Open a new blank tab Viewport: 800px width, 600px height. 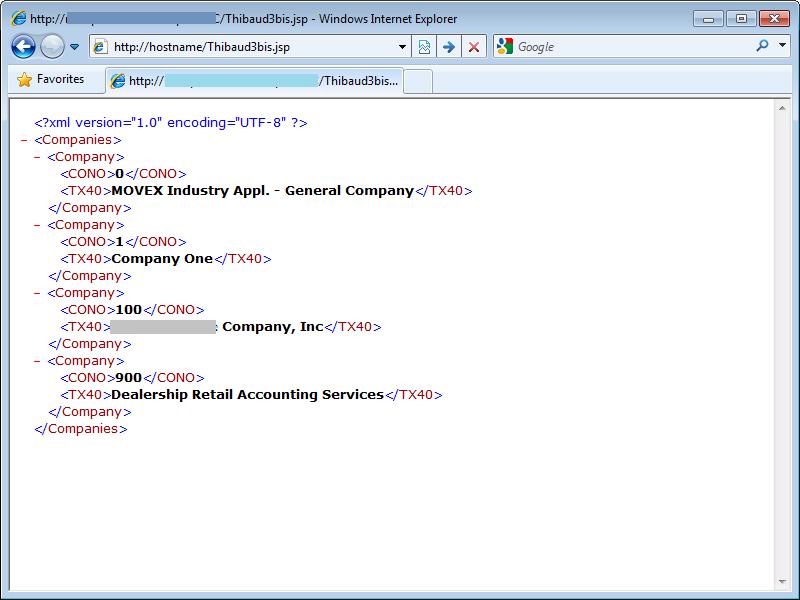click(418, 81)
